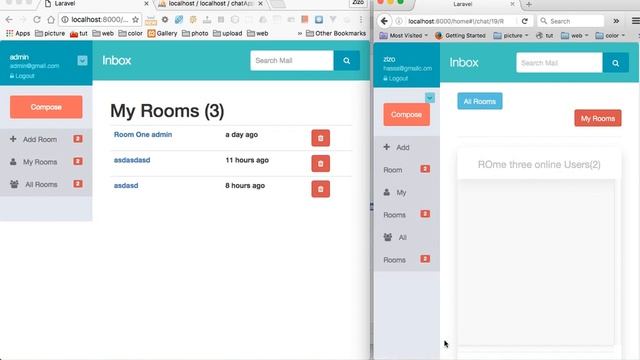Close the Laravel tab in Chrome
640x360 pixels.
(x=147, y=4)
